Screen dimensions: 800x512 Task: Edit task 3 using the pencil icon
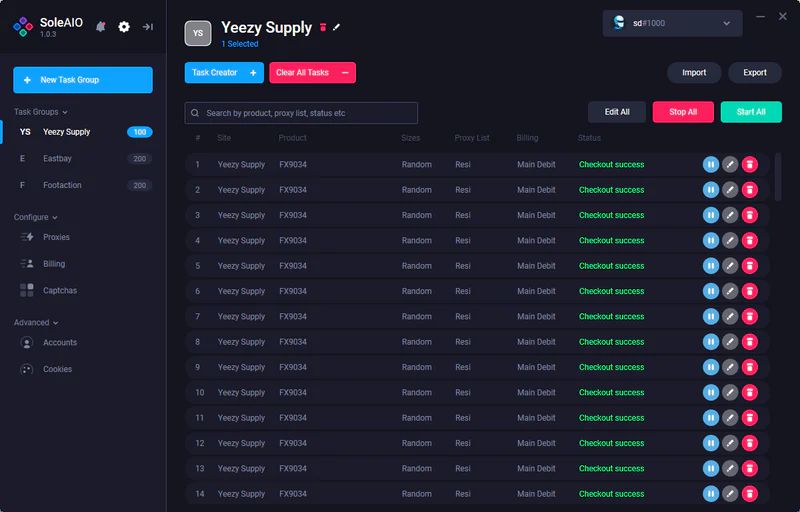click(x=730, y=215)
